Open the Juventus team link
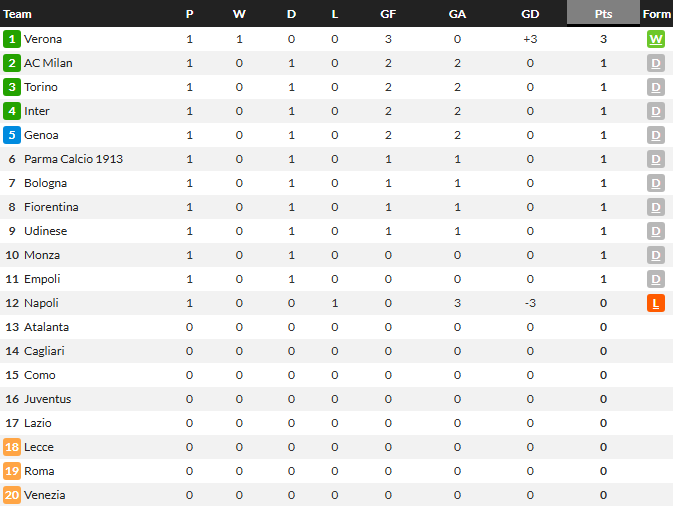The width and height of the screenshot is (673, 506). (47, 399)
